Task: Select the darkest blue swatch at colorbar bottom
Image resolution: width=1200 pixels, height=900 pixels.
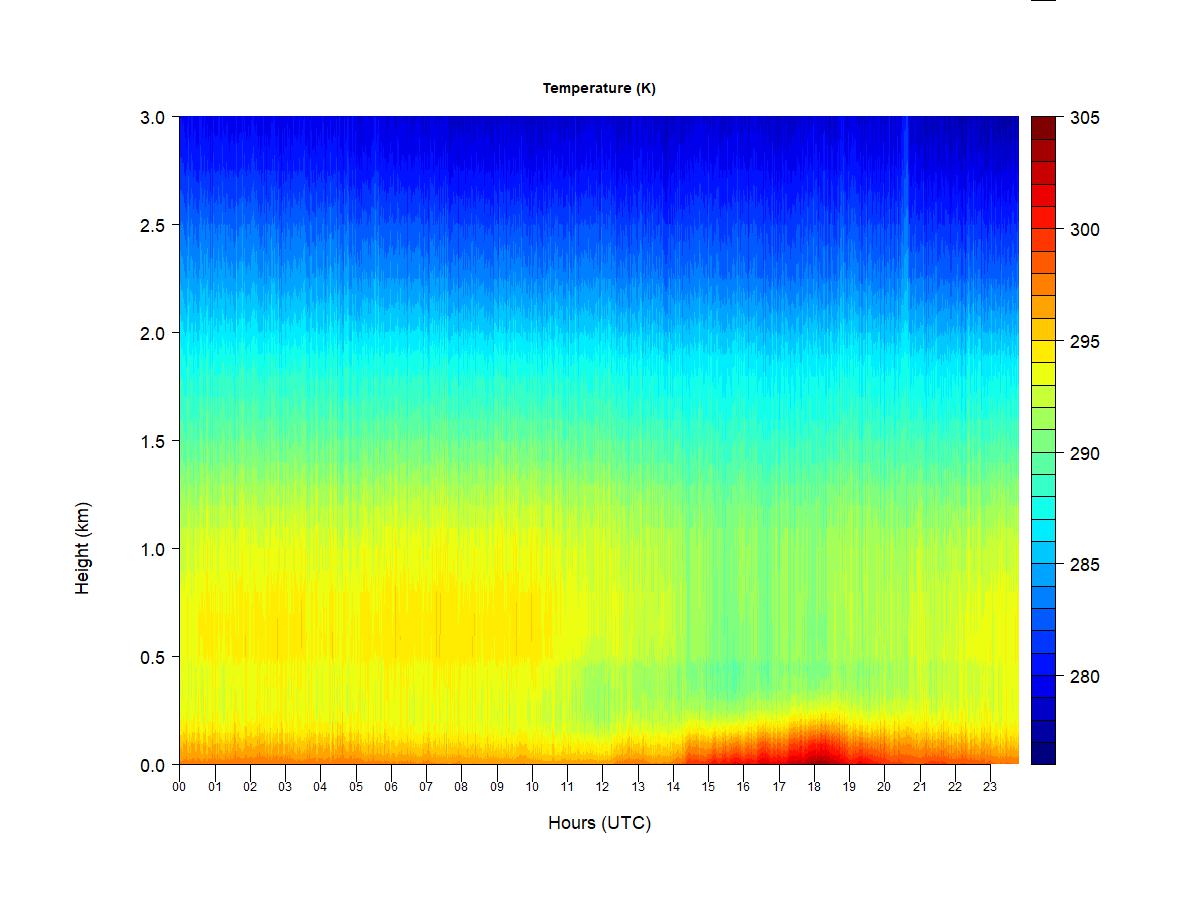Action: pyautogui.click(x=1043, y=753)
